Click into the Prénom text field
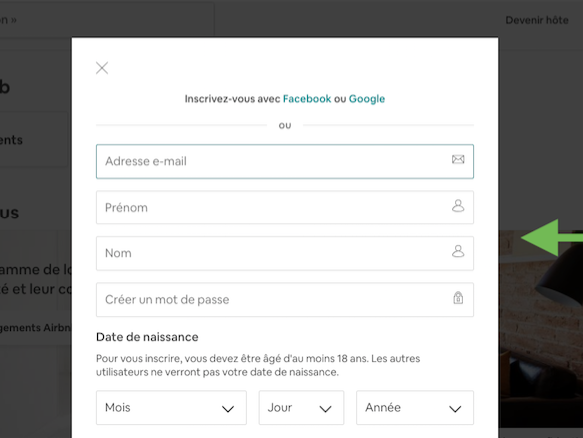This screenshot has height=438, width=583. pos(285,207)
